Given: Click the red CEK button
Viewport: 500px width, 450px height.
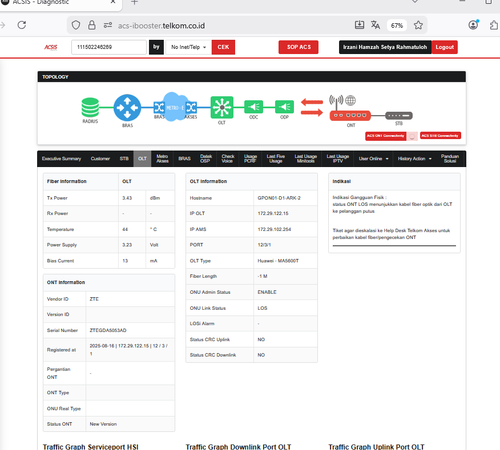Looking at the screenshot, I should [x=223, y=47].
